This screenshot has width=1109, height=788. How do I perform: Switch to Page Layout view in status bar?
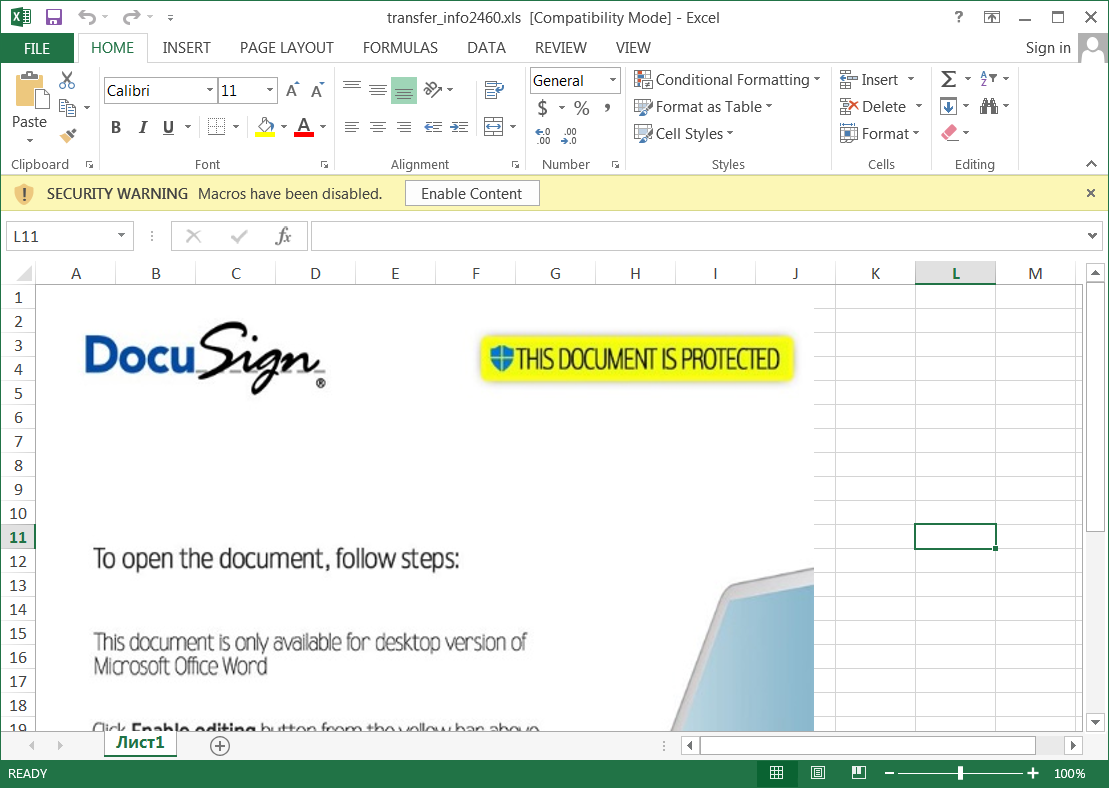pyautogui.click(x=817, y=772)
